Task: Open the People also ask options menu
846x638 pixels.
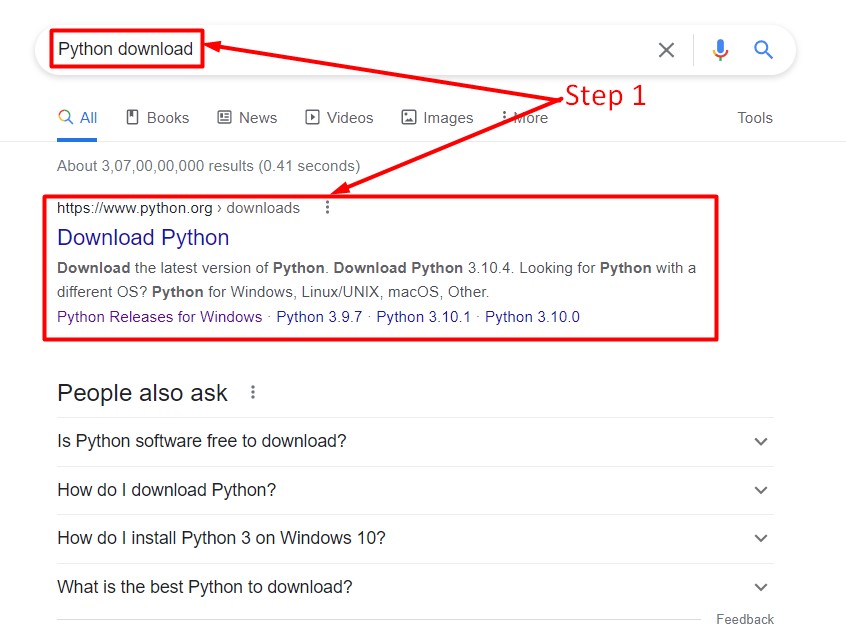Action: point(253,392)
